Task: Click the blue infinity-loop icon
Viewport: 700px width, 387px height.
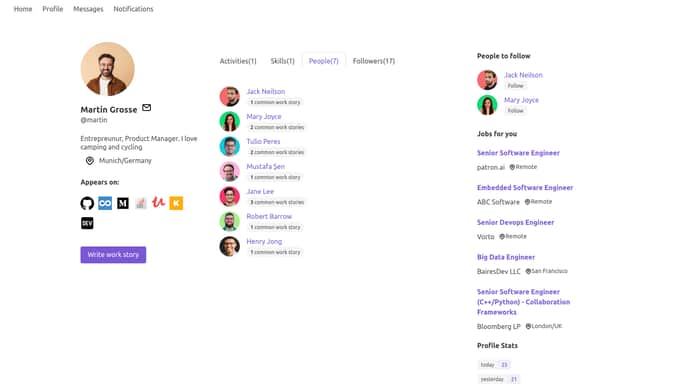Action: click(x=105, y=204)
